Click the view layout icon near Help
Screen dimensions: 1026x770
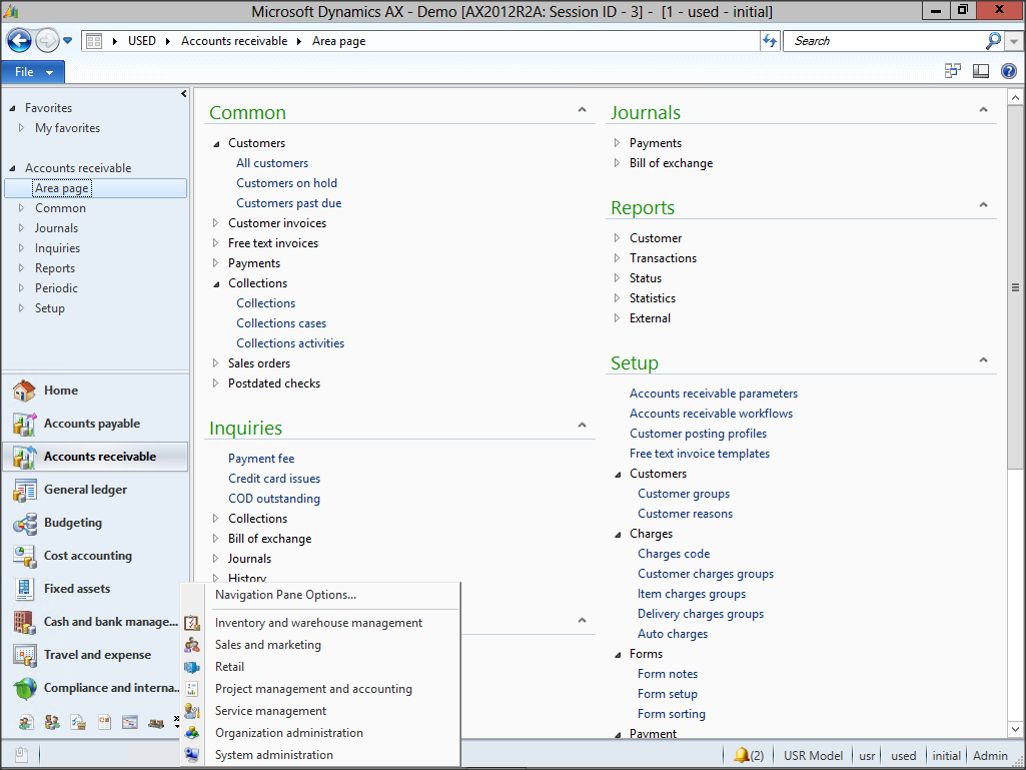[x=981, y=71]
